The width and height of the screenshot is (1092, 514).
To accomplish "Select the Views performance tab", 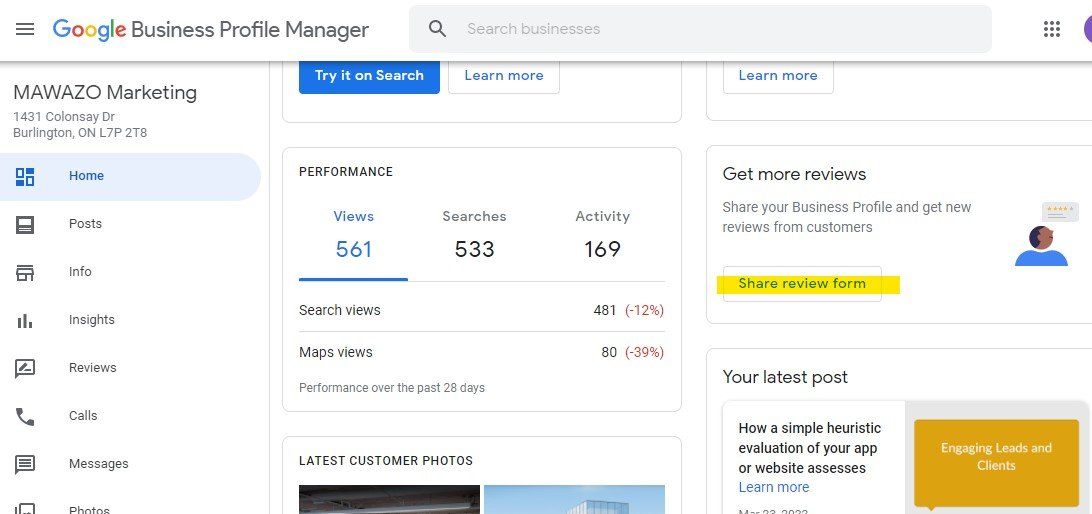I will (354, 235).
